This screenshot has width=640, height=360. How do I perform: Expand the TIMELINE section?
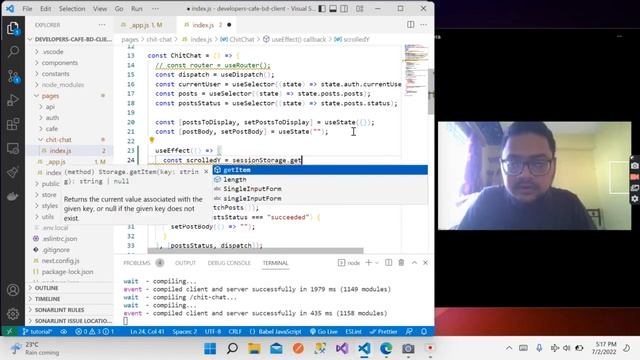pos(47,299)
